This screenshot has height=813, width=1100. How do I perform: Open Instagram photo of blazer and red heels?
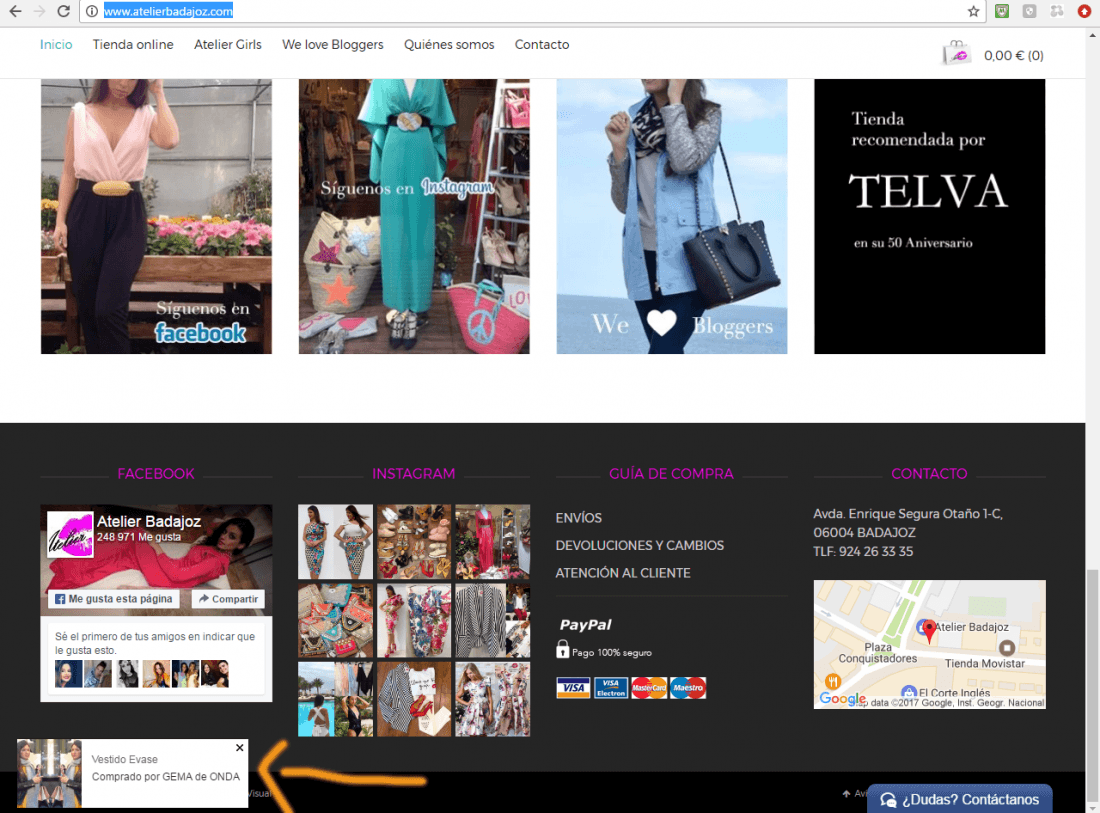coord(414,699)
